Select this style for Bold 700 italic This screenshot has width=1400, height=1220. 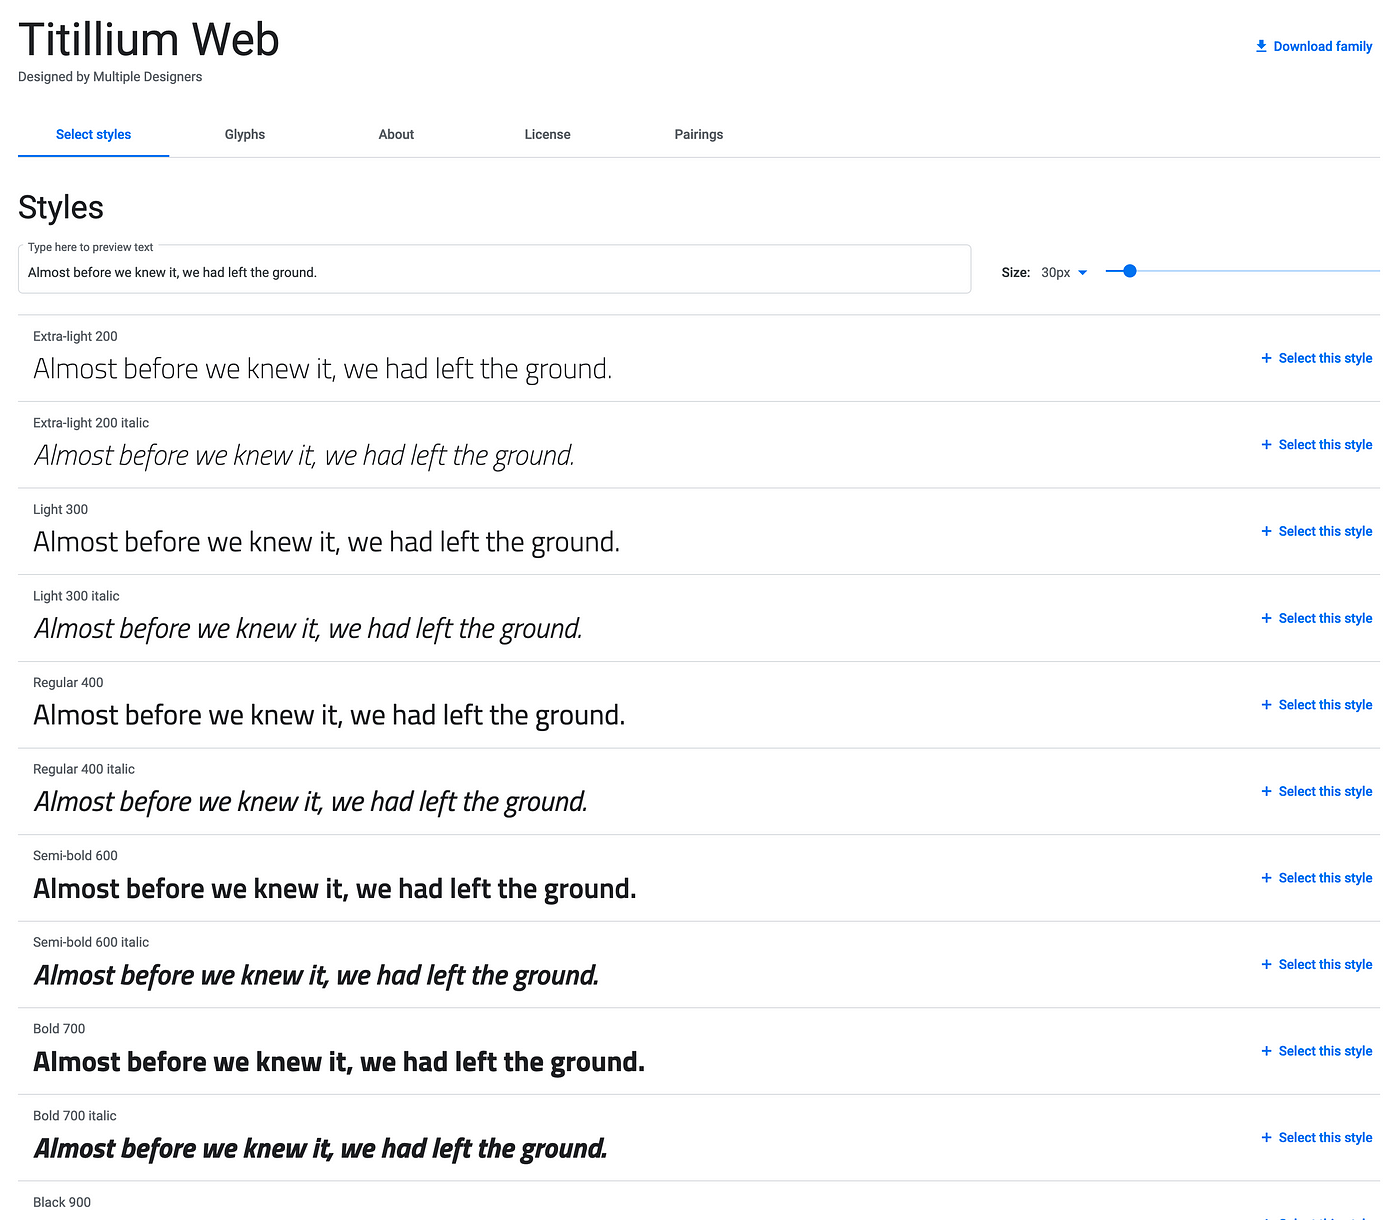click(x=1325, y=1138)
